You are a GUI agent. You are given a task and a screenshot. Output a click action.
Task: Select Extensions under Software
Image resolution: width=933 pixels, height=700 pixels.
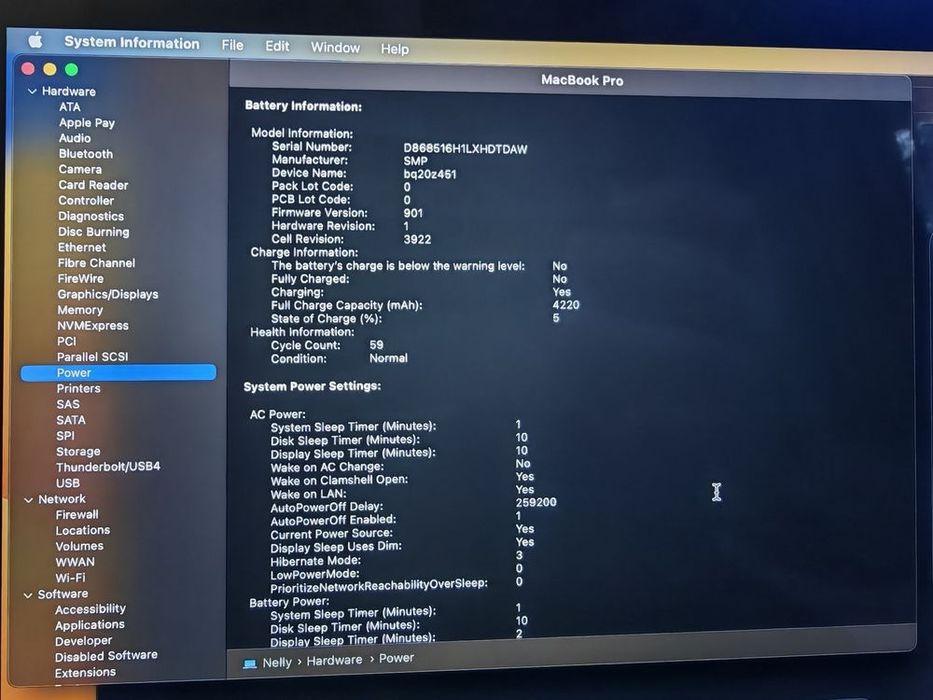coord(85,673)
